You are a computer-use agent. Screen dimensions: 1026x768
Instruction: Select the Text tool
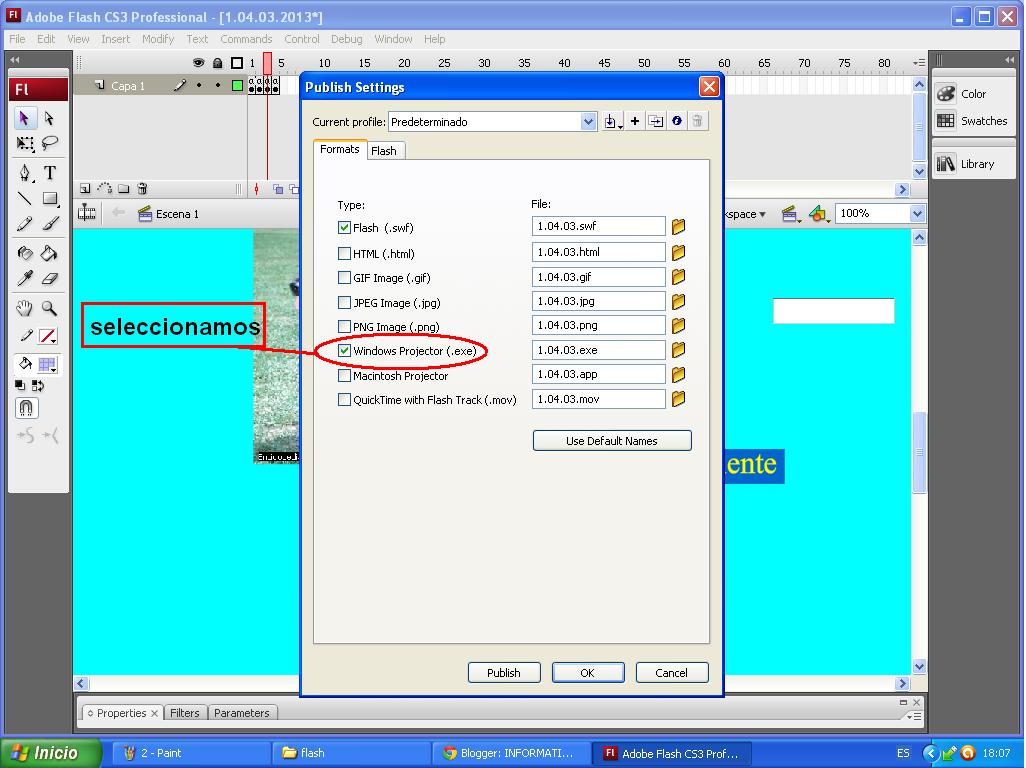pyautogui.click(x=50, y=174)
